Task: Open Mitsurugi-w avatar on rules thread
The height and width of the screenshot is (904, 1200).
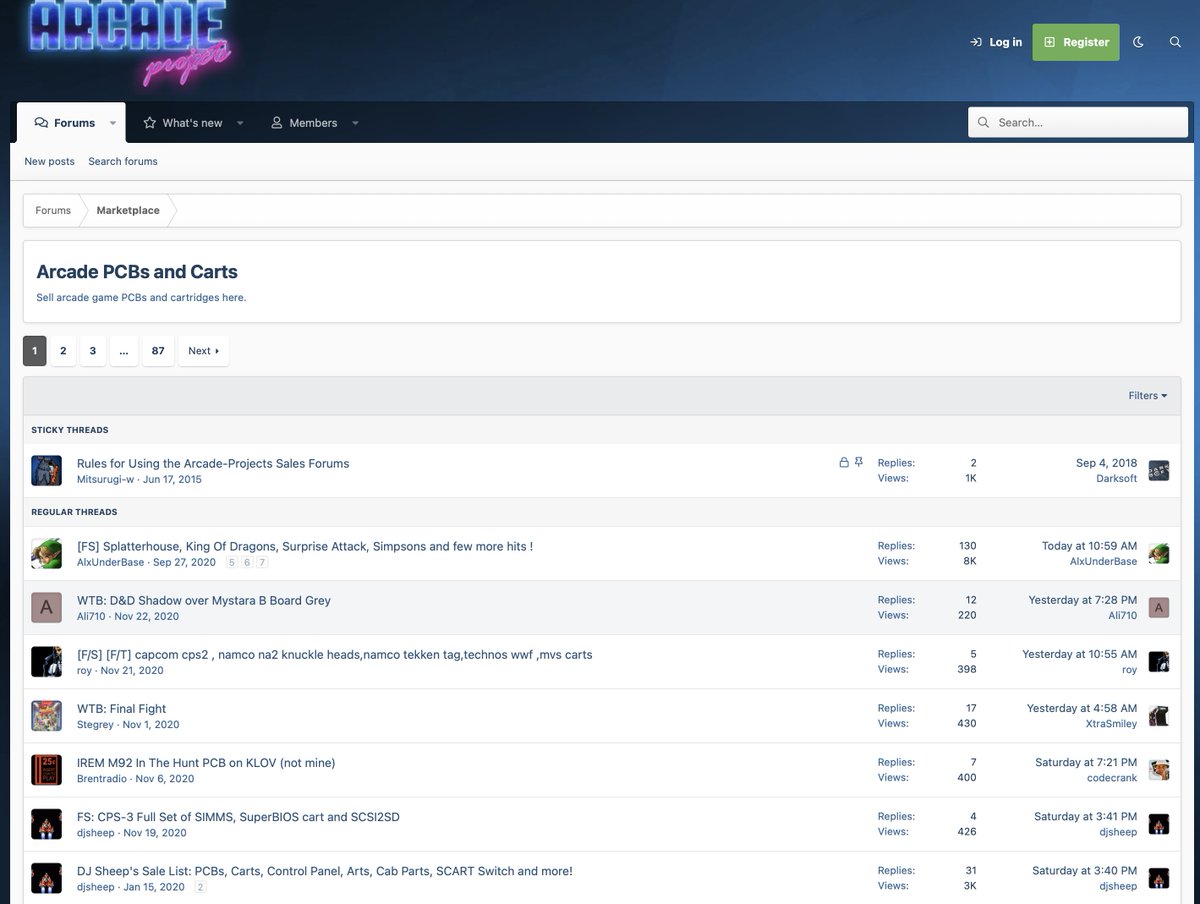Action: (x=46, y=471)
